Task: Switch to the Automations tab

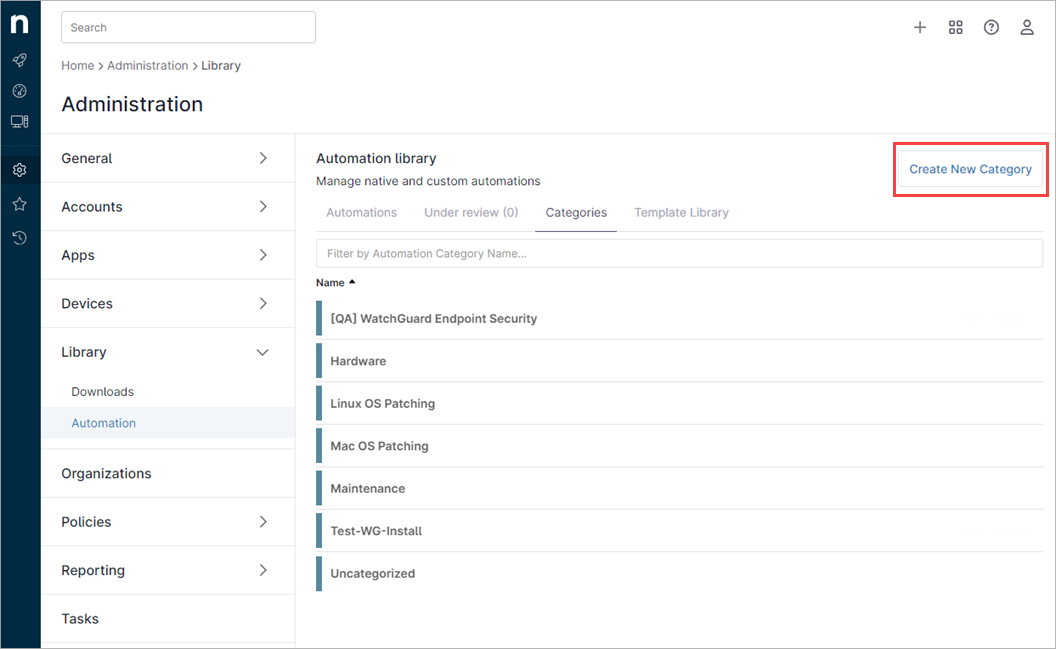Action: click(x=361, y=212)
